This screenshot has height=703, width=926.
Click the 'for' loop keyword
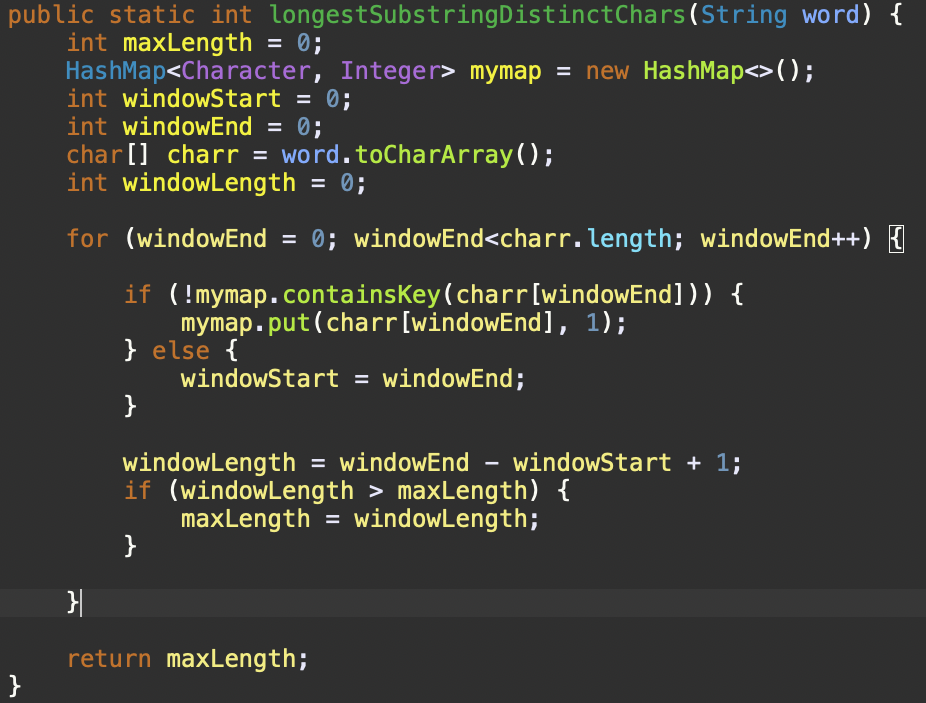[x=87, y=239]
